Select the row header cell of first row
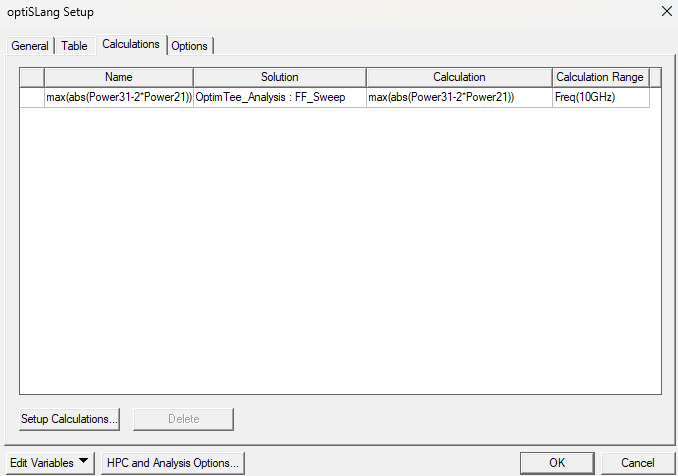This screenshot has width=678, height=476. 32,98
